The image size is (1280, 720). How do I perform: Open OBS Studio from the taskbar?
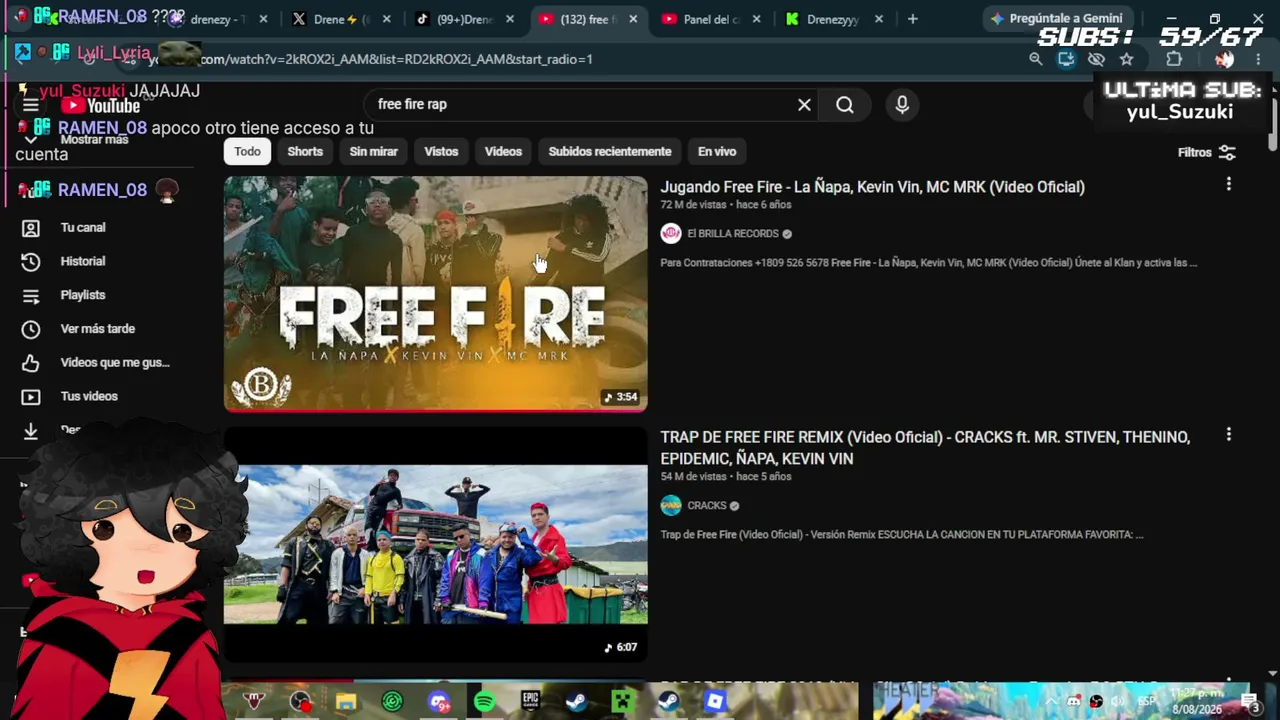tap(300, 702)
